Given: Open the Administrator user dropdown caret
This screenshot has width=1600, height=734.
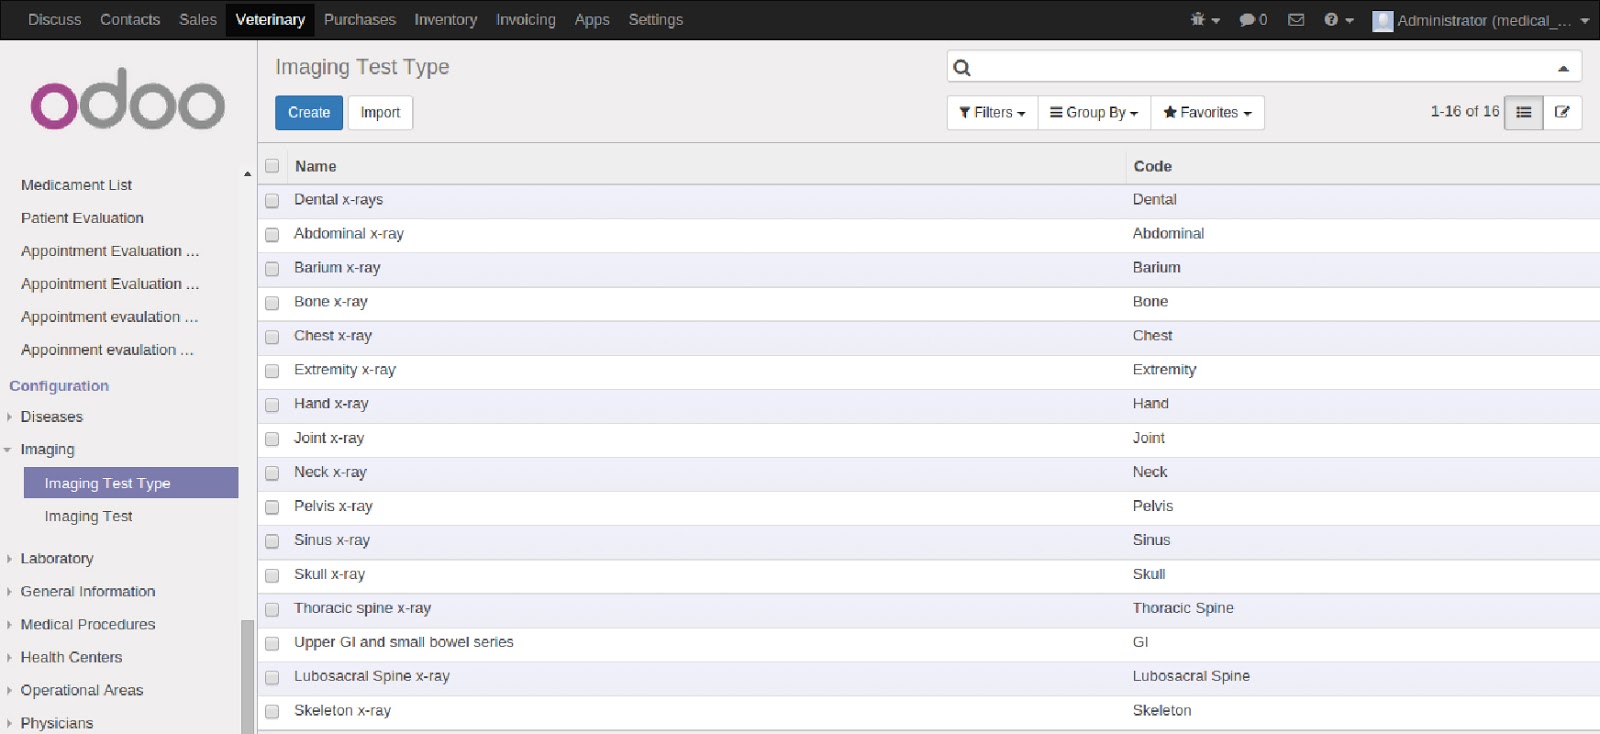Looking at the screenshot, I should point(1585,21).
